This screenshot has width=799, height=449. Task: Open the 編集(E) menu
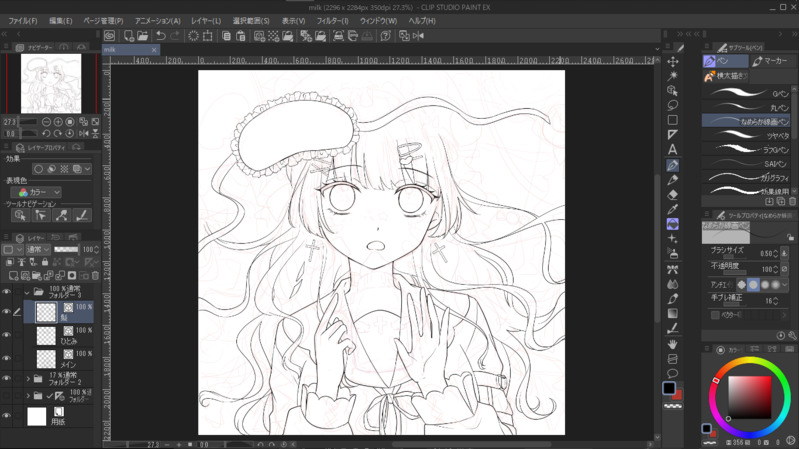coord(61,21)
